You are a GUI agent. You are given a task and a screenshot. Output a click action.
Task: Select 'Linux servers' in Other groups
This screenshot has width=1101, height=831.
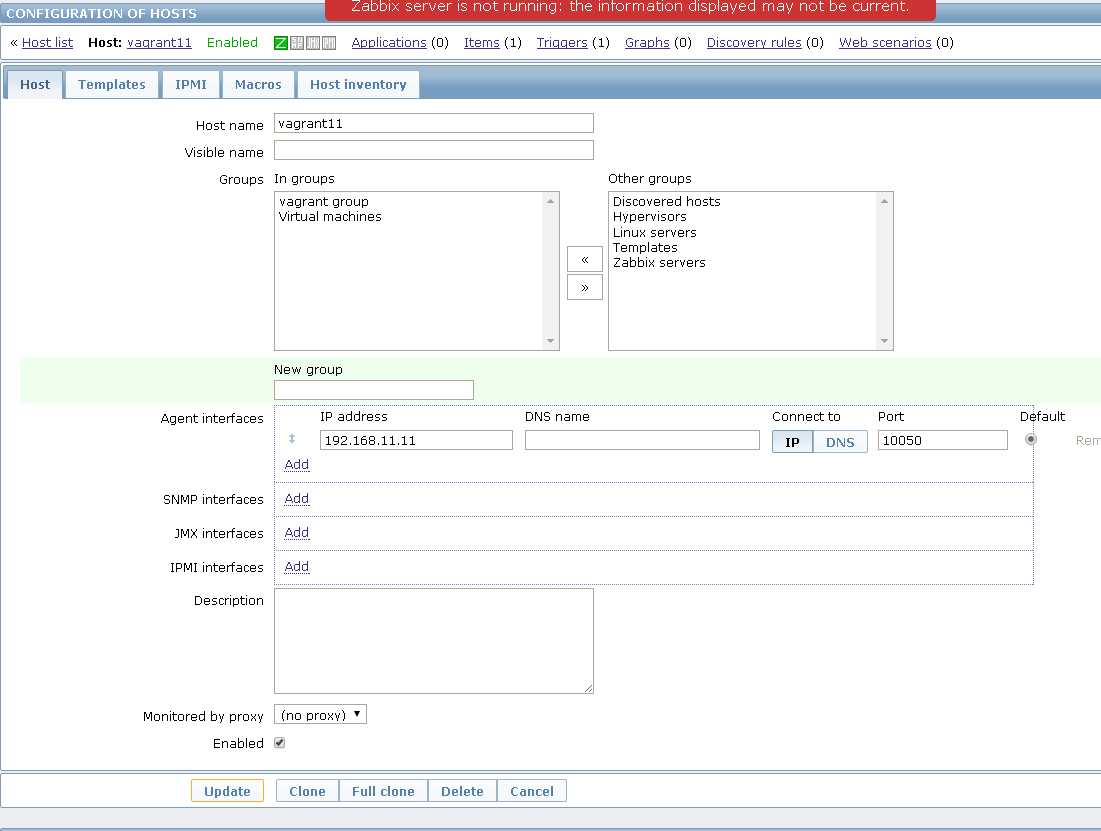pos(654,232)
